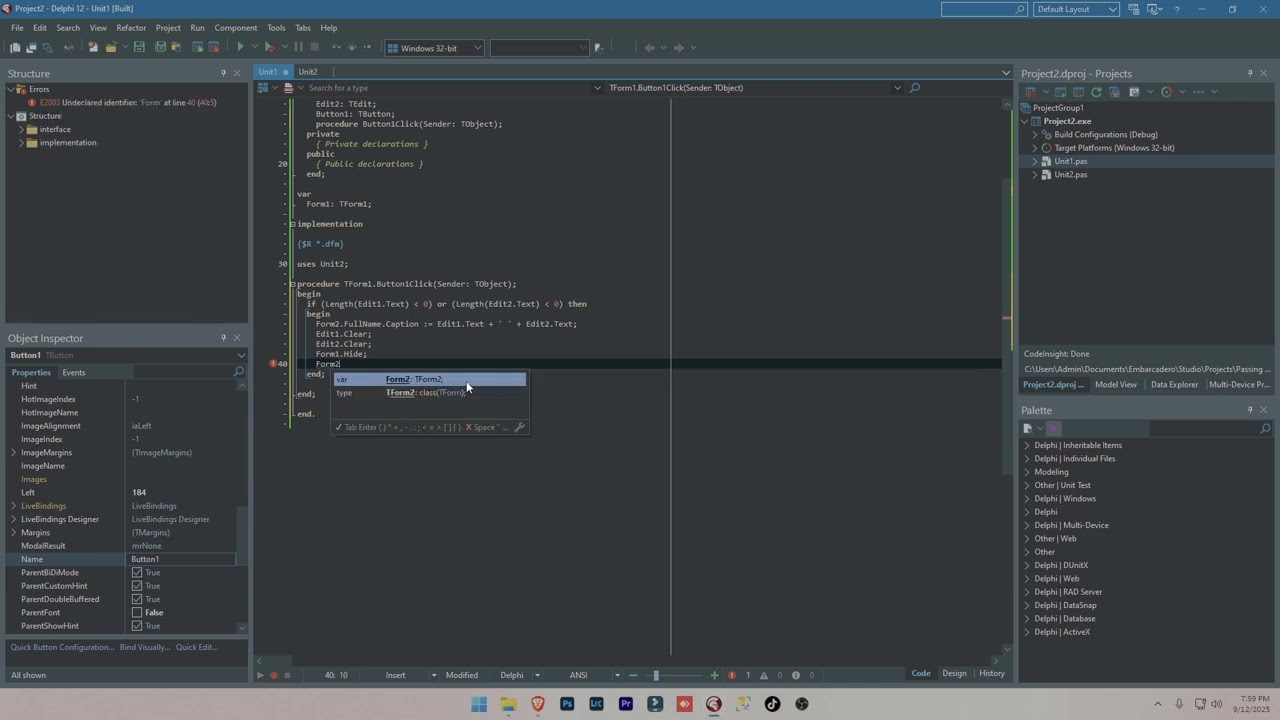Expand the Unit2.pas node in Projects
This screenshot has width=1280, height=720.
[x=1035, y=175]
